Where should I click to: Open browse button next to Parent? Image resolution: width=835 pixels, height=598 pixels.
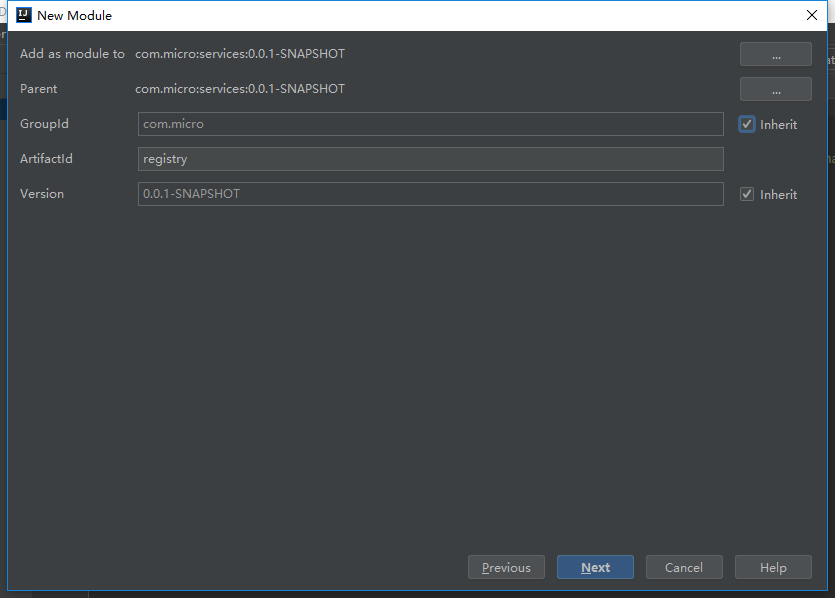click(x=775, y=89)
